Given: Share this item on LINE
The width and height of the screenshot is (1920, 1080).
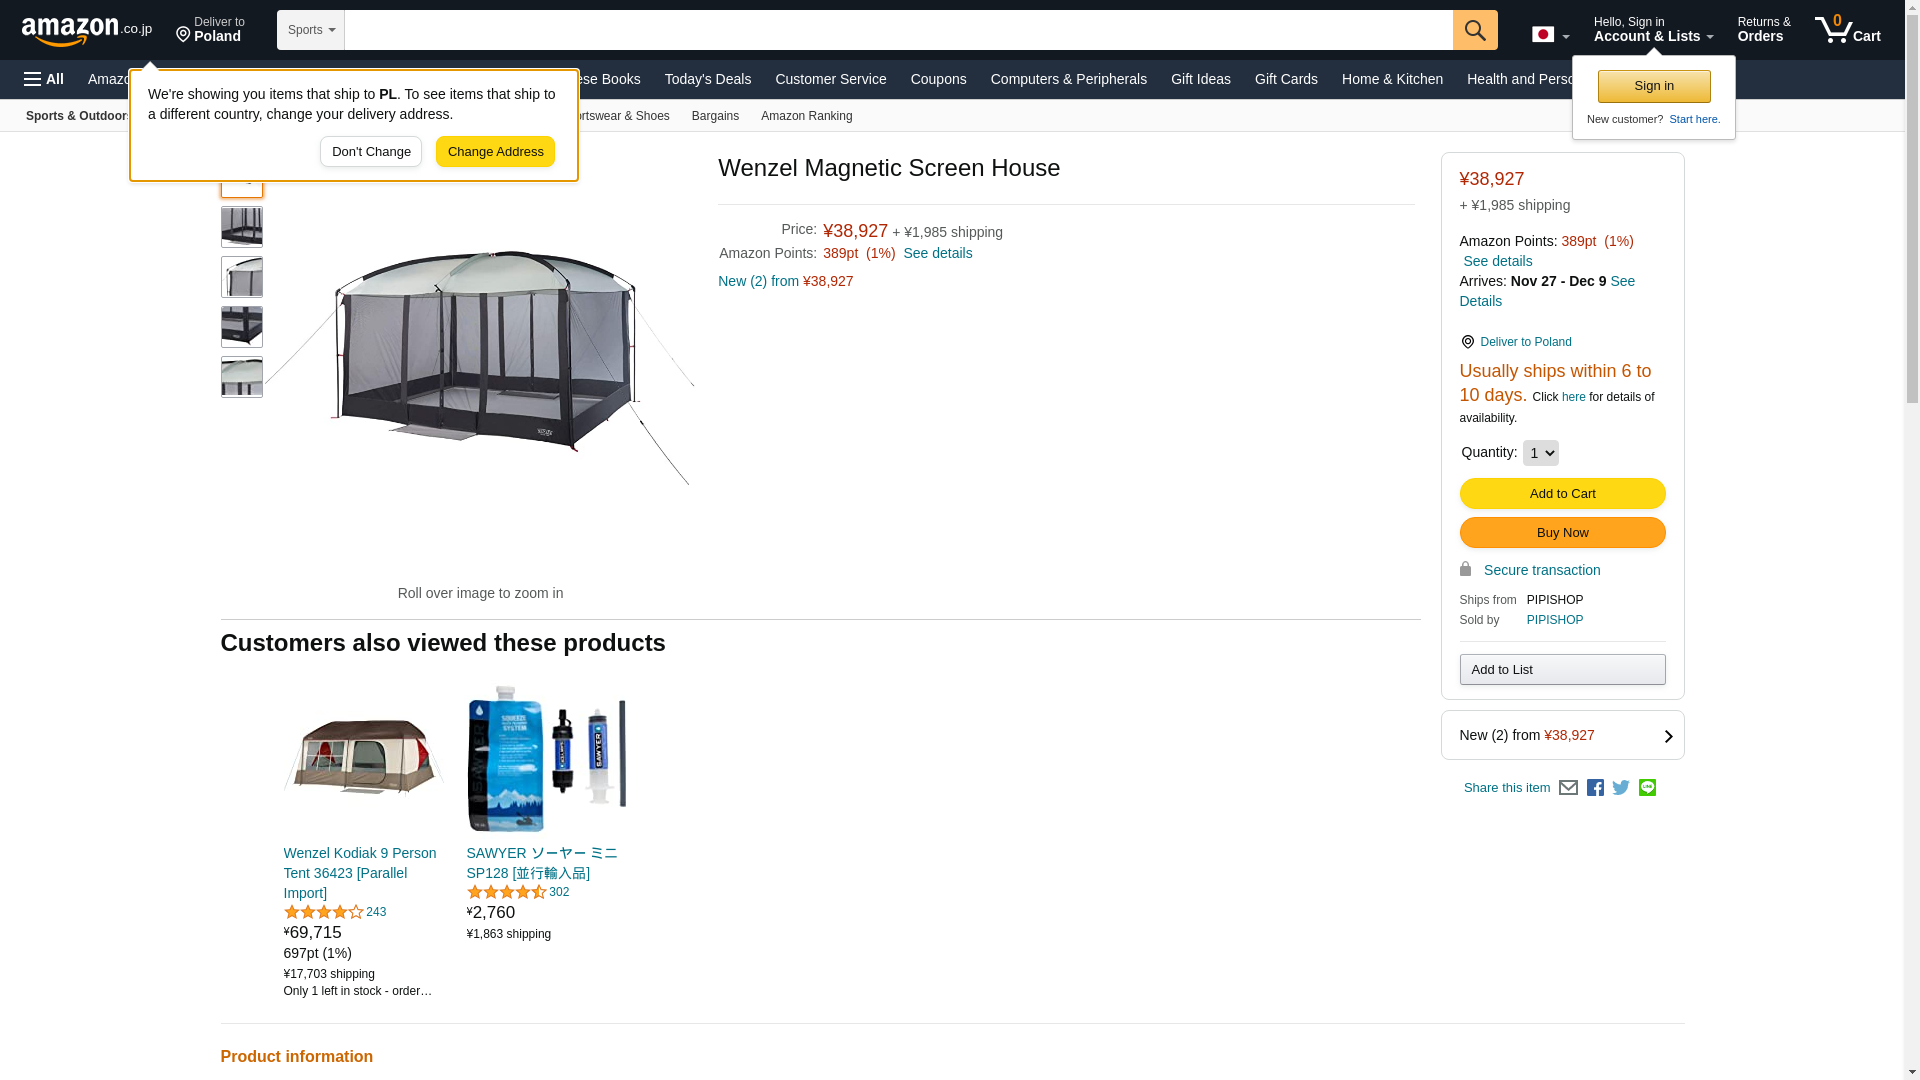Looking at the screenshot, I should pos(1647,788).
